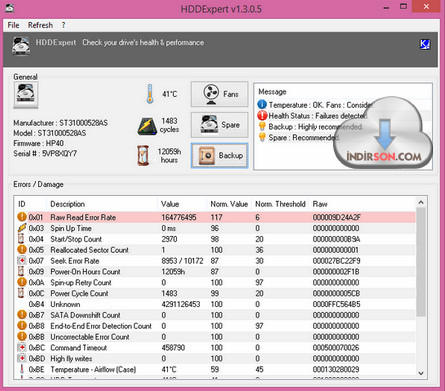Select the Reallocated Sector Count row
The image size is (445, 391).
(215, 250)
